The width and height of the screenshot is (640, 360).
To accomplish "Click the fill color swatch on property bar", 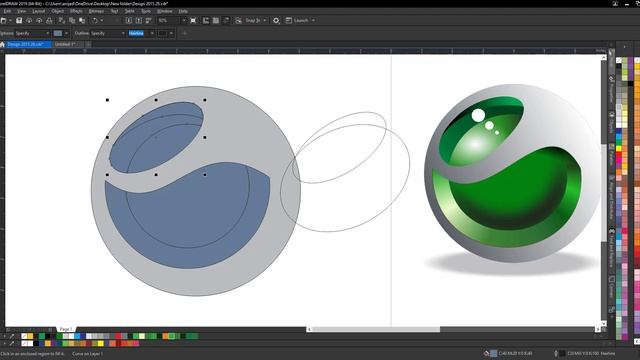I will pos(58,33).
